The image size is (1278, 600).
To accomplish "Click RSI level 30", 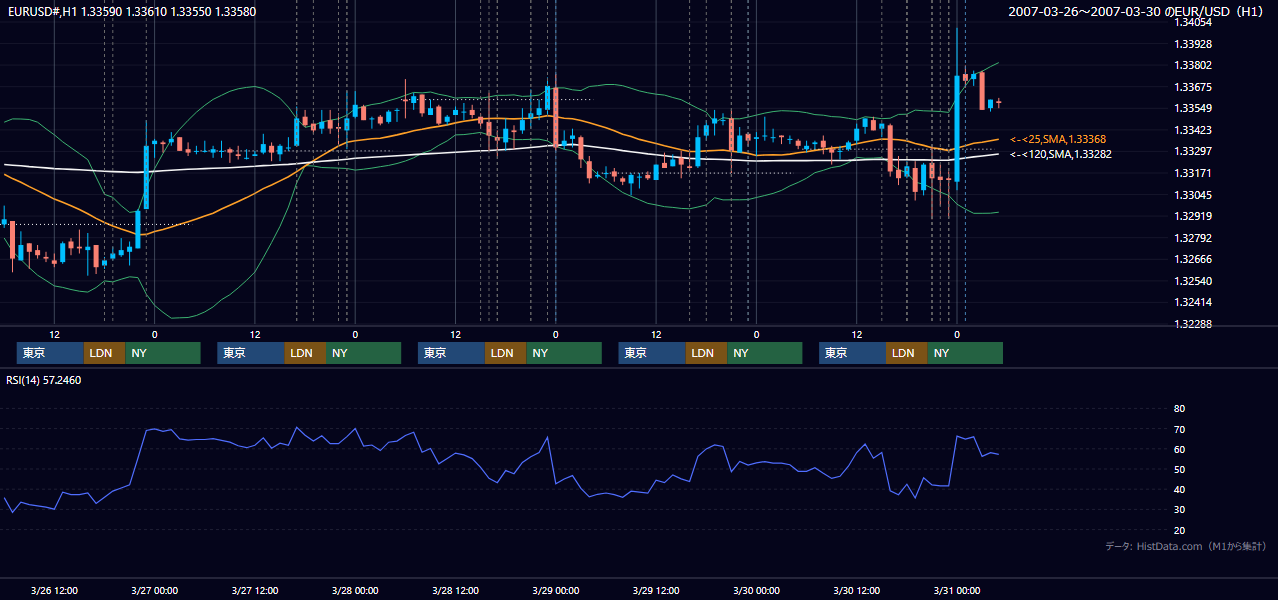I will (1179, 510).
